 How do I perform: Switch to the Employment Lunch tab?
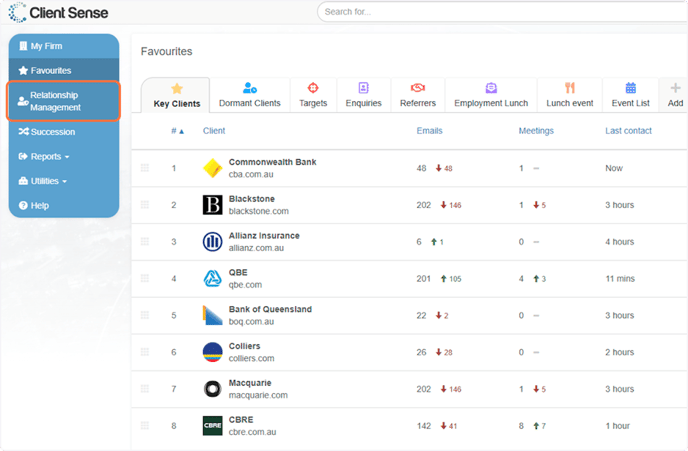[491, 95]
